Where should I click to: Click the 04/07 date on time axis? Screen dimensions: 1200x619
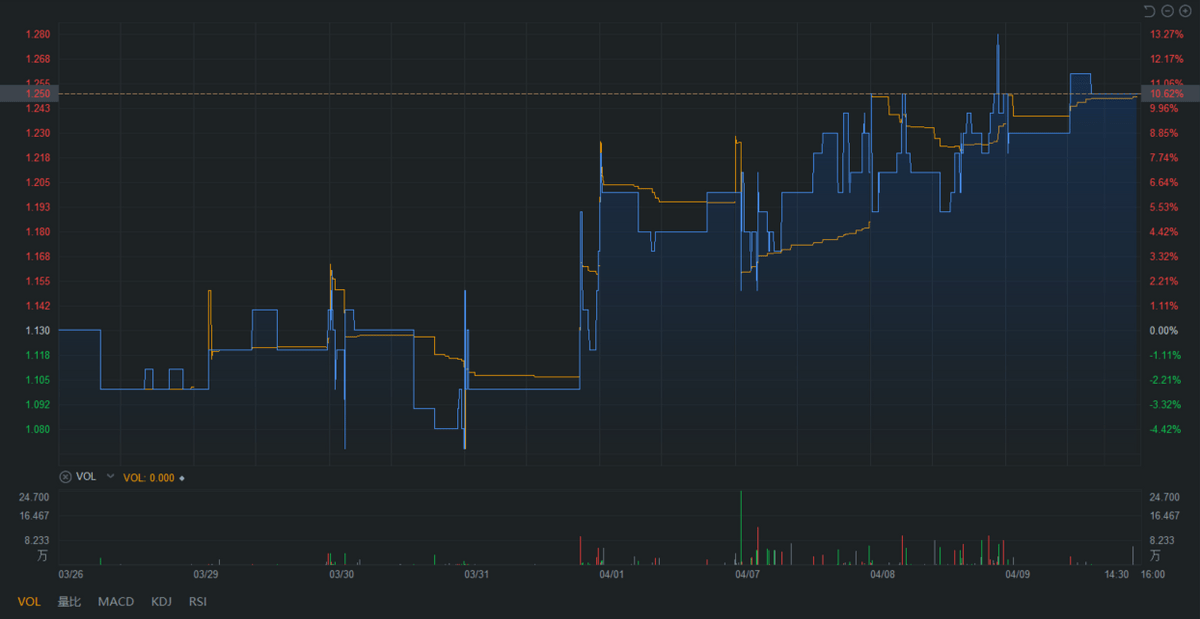pos(747,575)
